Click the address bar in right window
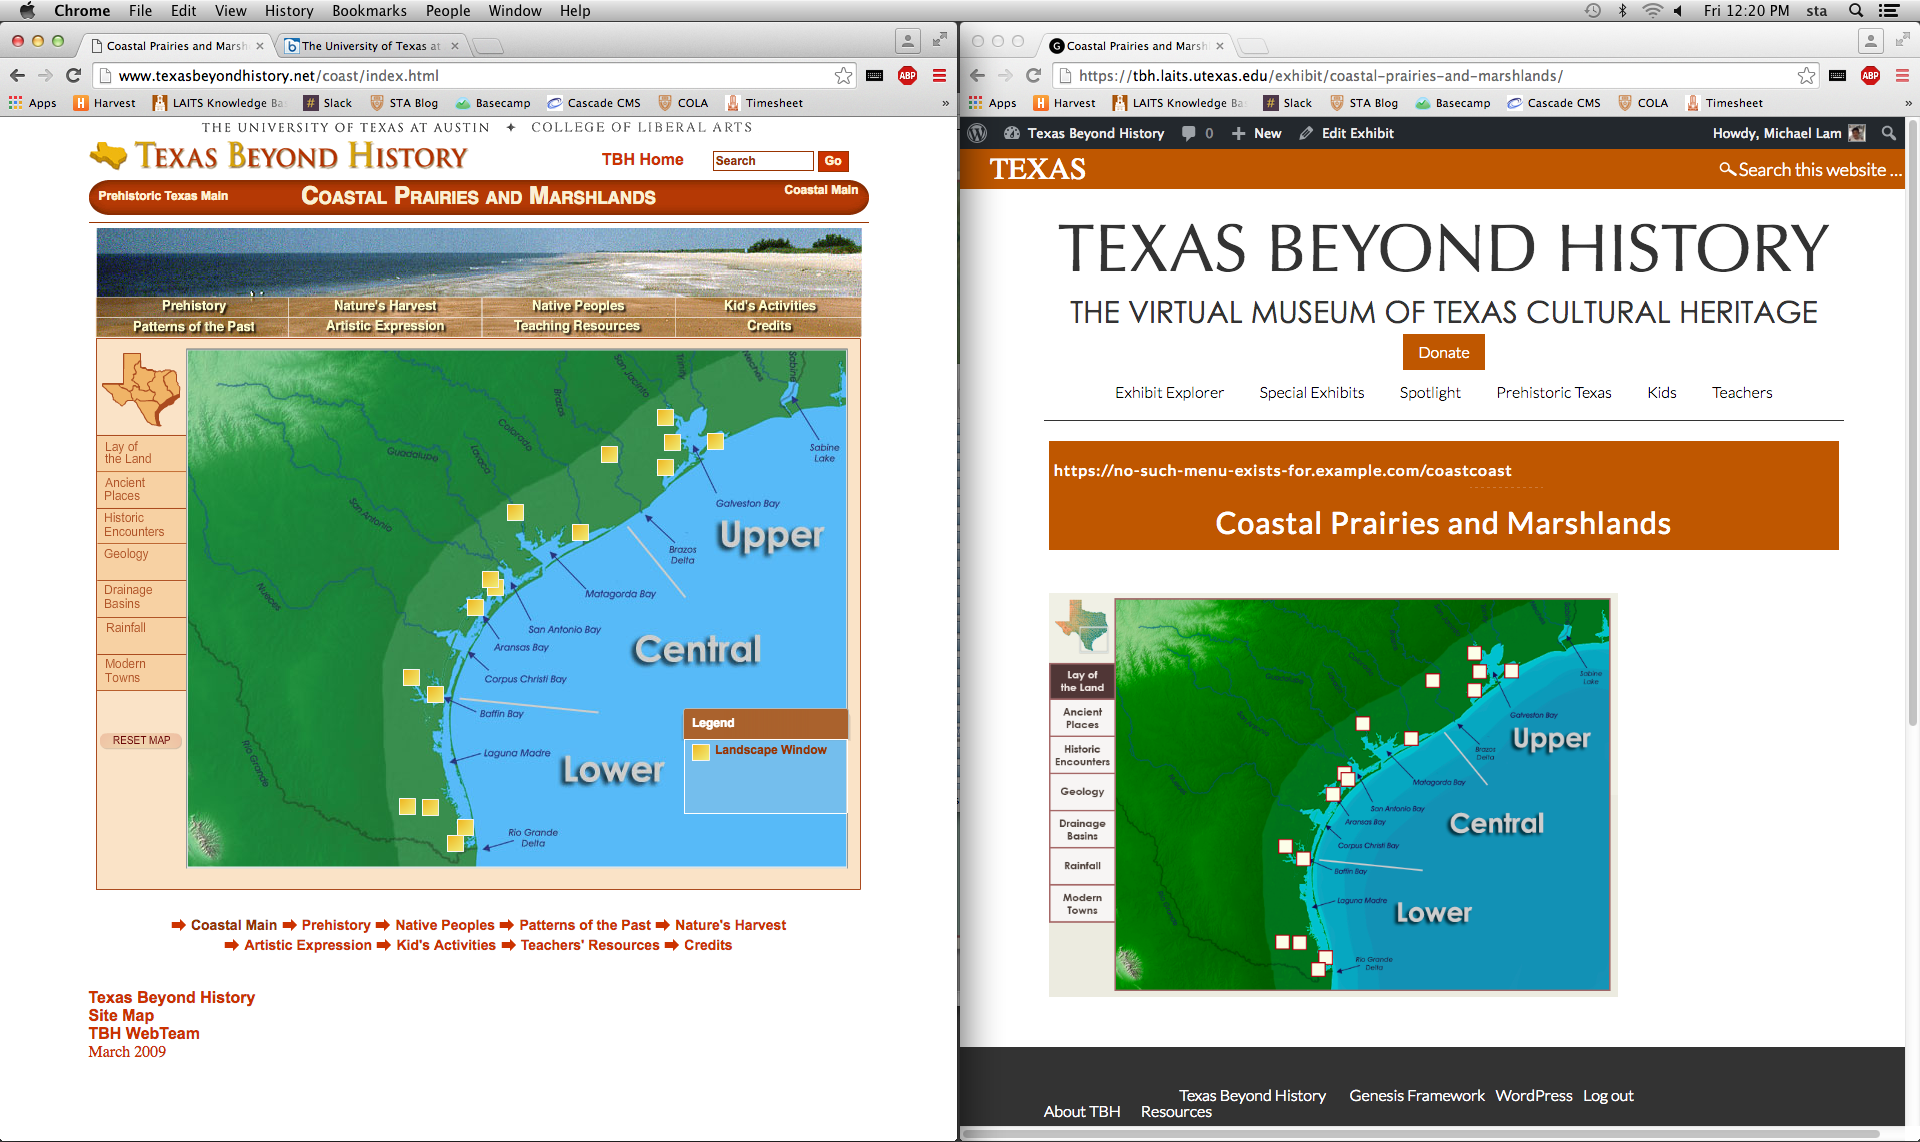Viewport: 1920px width, 1142px height. pyautogui.click(x=1436, y=75)
